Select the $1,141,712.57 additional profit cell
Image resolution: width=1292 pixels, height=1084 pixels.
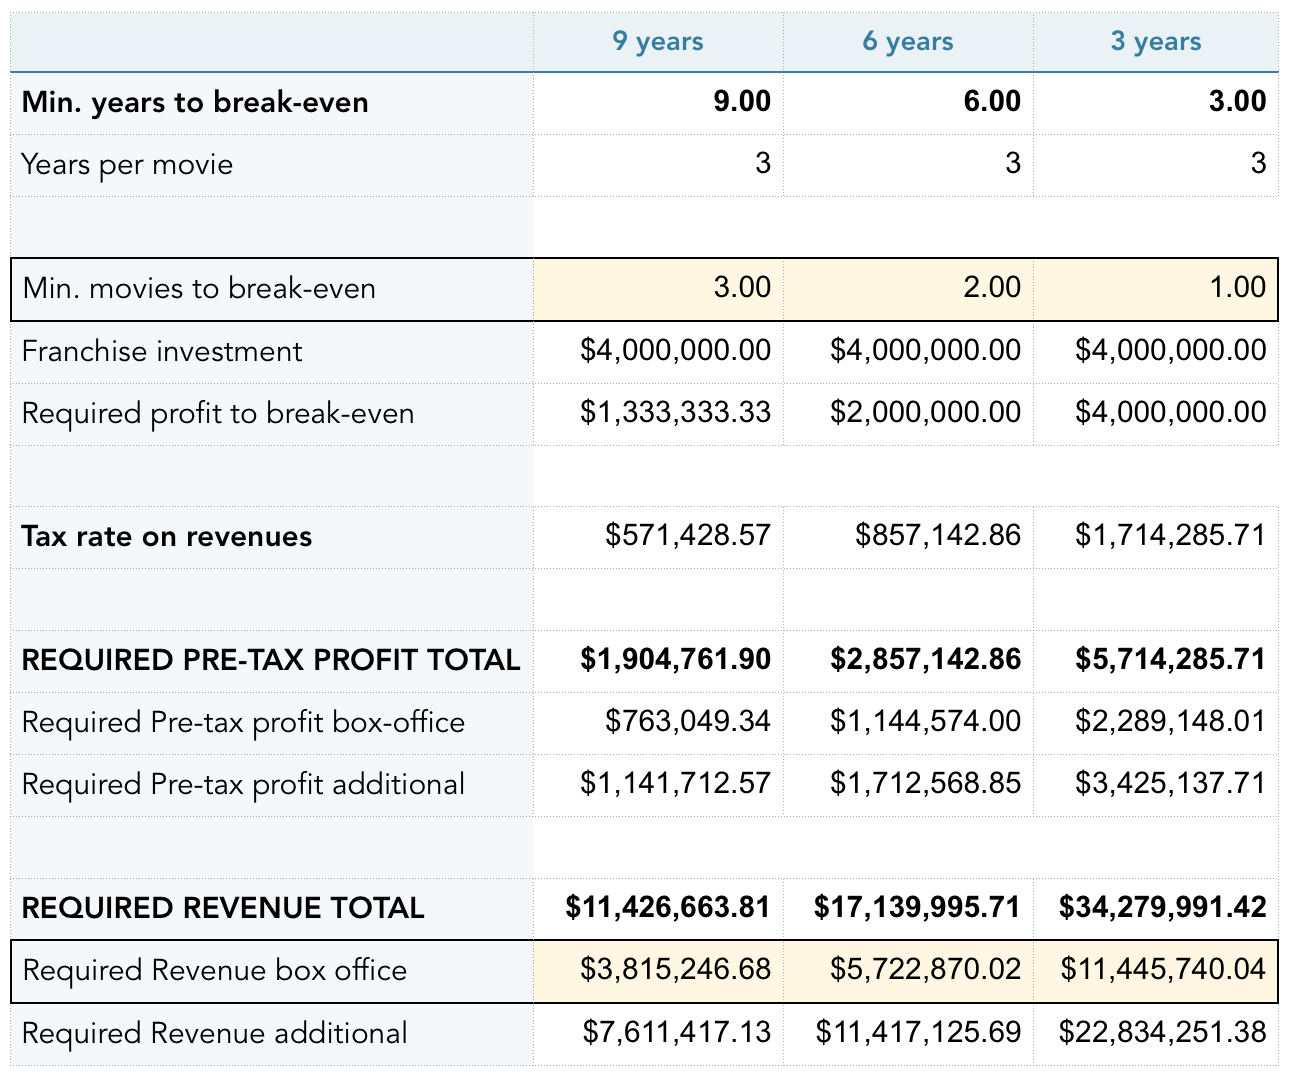(x=658, y=784)
